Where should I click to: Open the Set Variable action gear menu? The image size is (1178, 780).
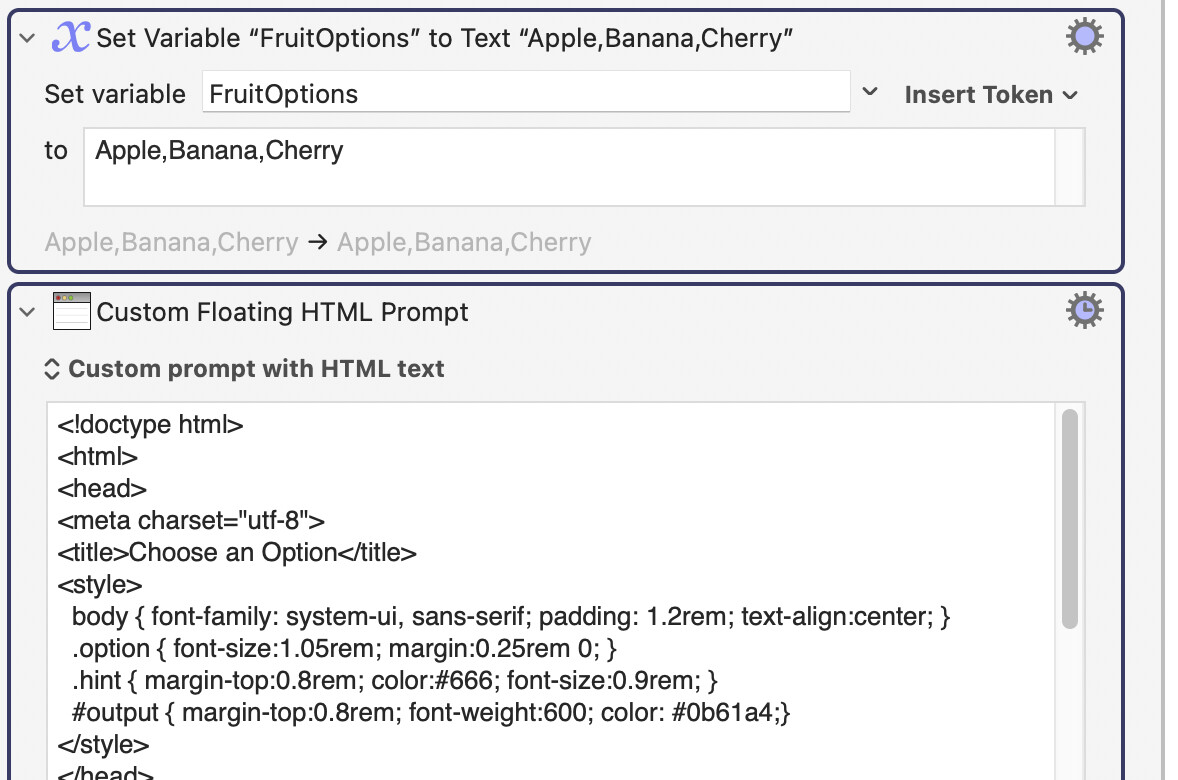[x=1084, y=38]
